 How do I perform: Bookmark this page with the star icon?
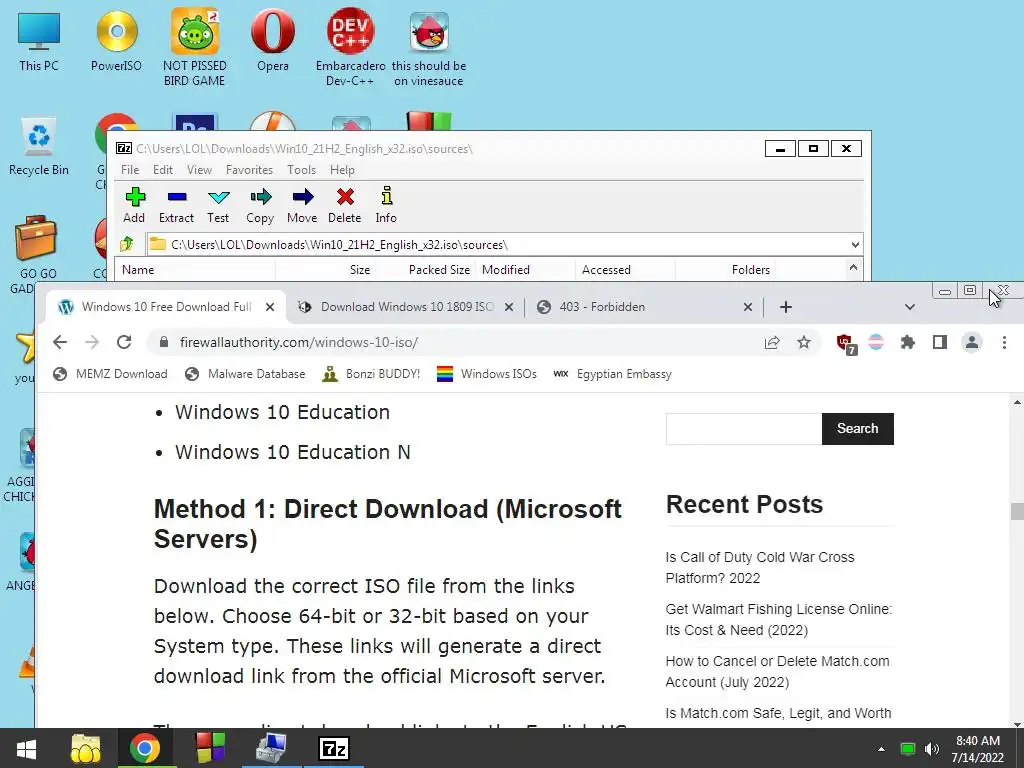804,342
